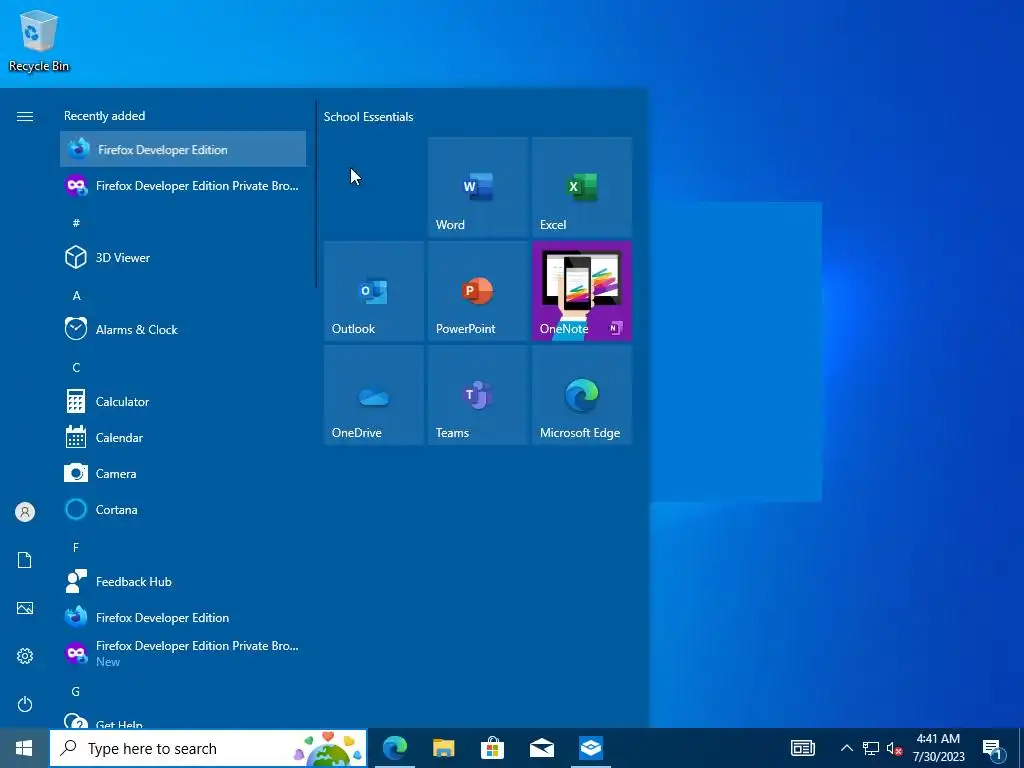Open the Outlook tile

(374, 291)
